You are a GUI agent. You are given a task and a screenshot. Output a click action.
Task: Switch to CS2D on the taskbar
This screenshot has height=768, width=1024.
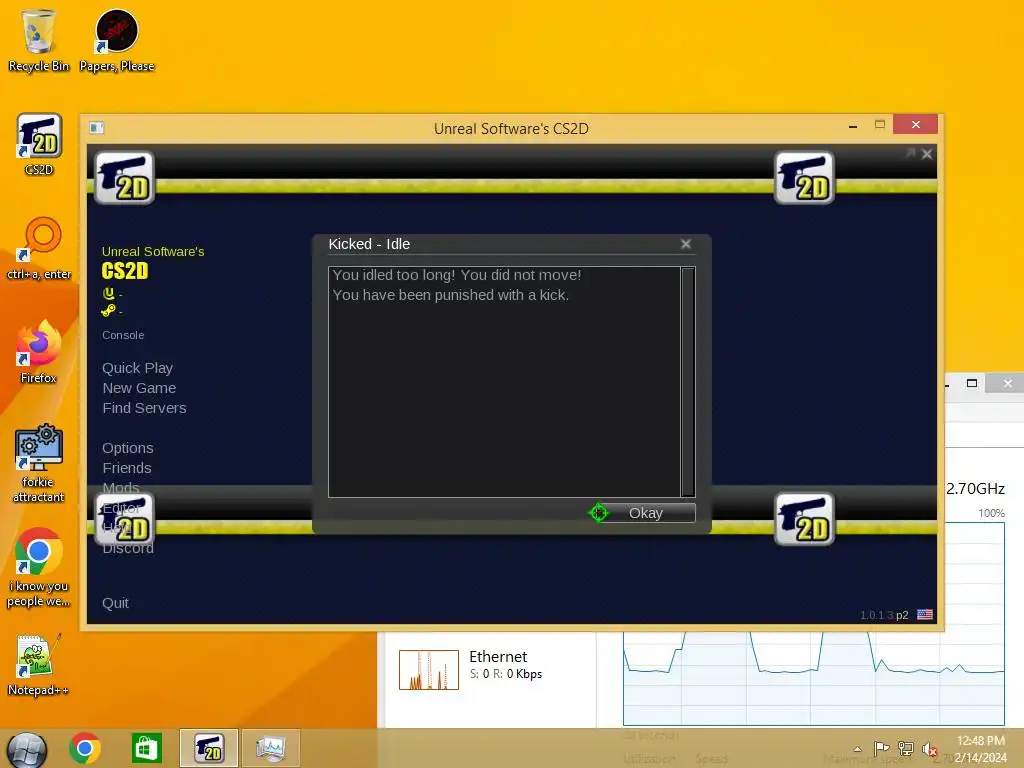[x=209, y=748]
